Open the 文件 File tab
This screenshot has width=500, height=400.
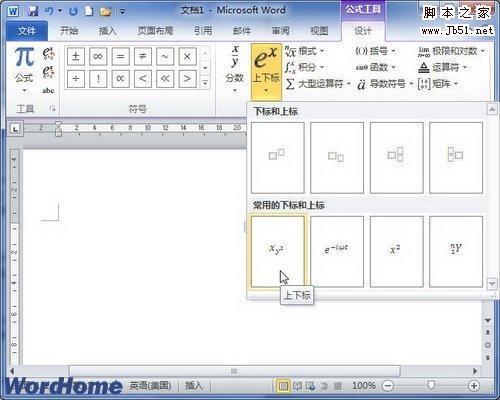click(x=27, y=31)
